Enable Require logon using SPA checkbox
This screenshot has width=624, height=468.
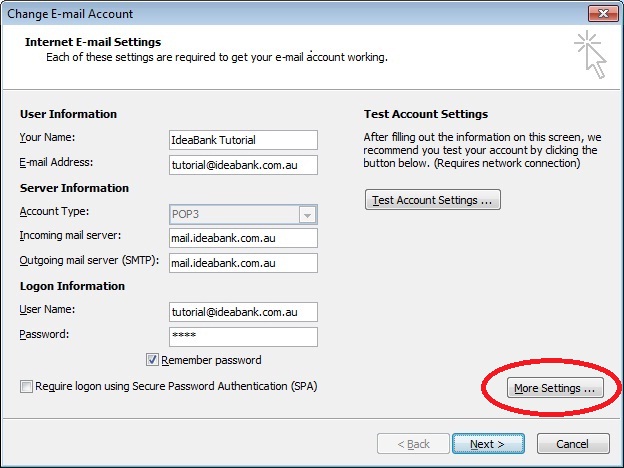pyautogui.click(x=26, y=386)
